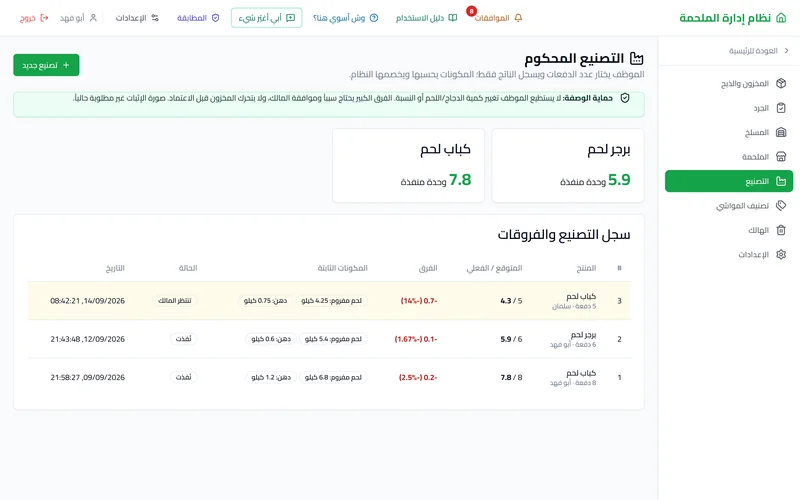Click the message icon in أبي أغيّر شيء
Image resolution: width=800 pixels, height=500 pixels.
coord(290,18)
